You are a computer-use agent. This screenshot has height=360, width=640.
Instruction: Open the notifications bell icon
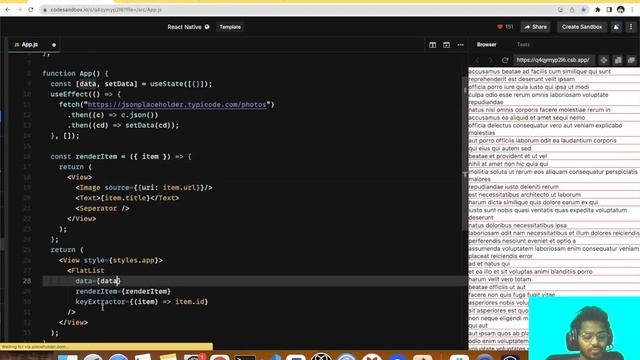(616, 27)
